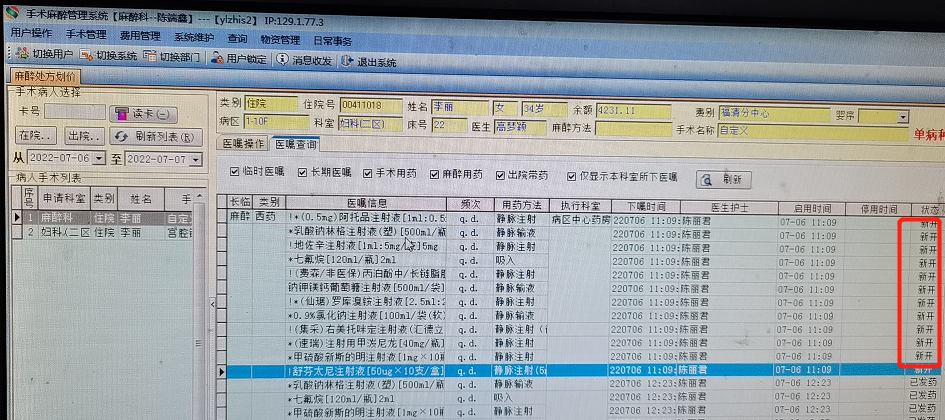
Task: Open 消息收发 messages toolbar icon
Action: [x=282, y=59]
